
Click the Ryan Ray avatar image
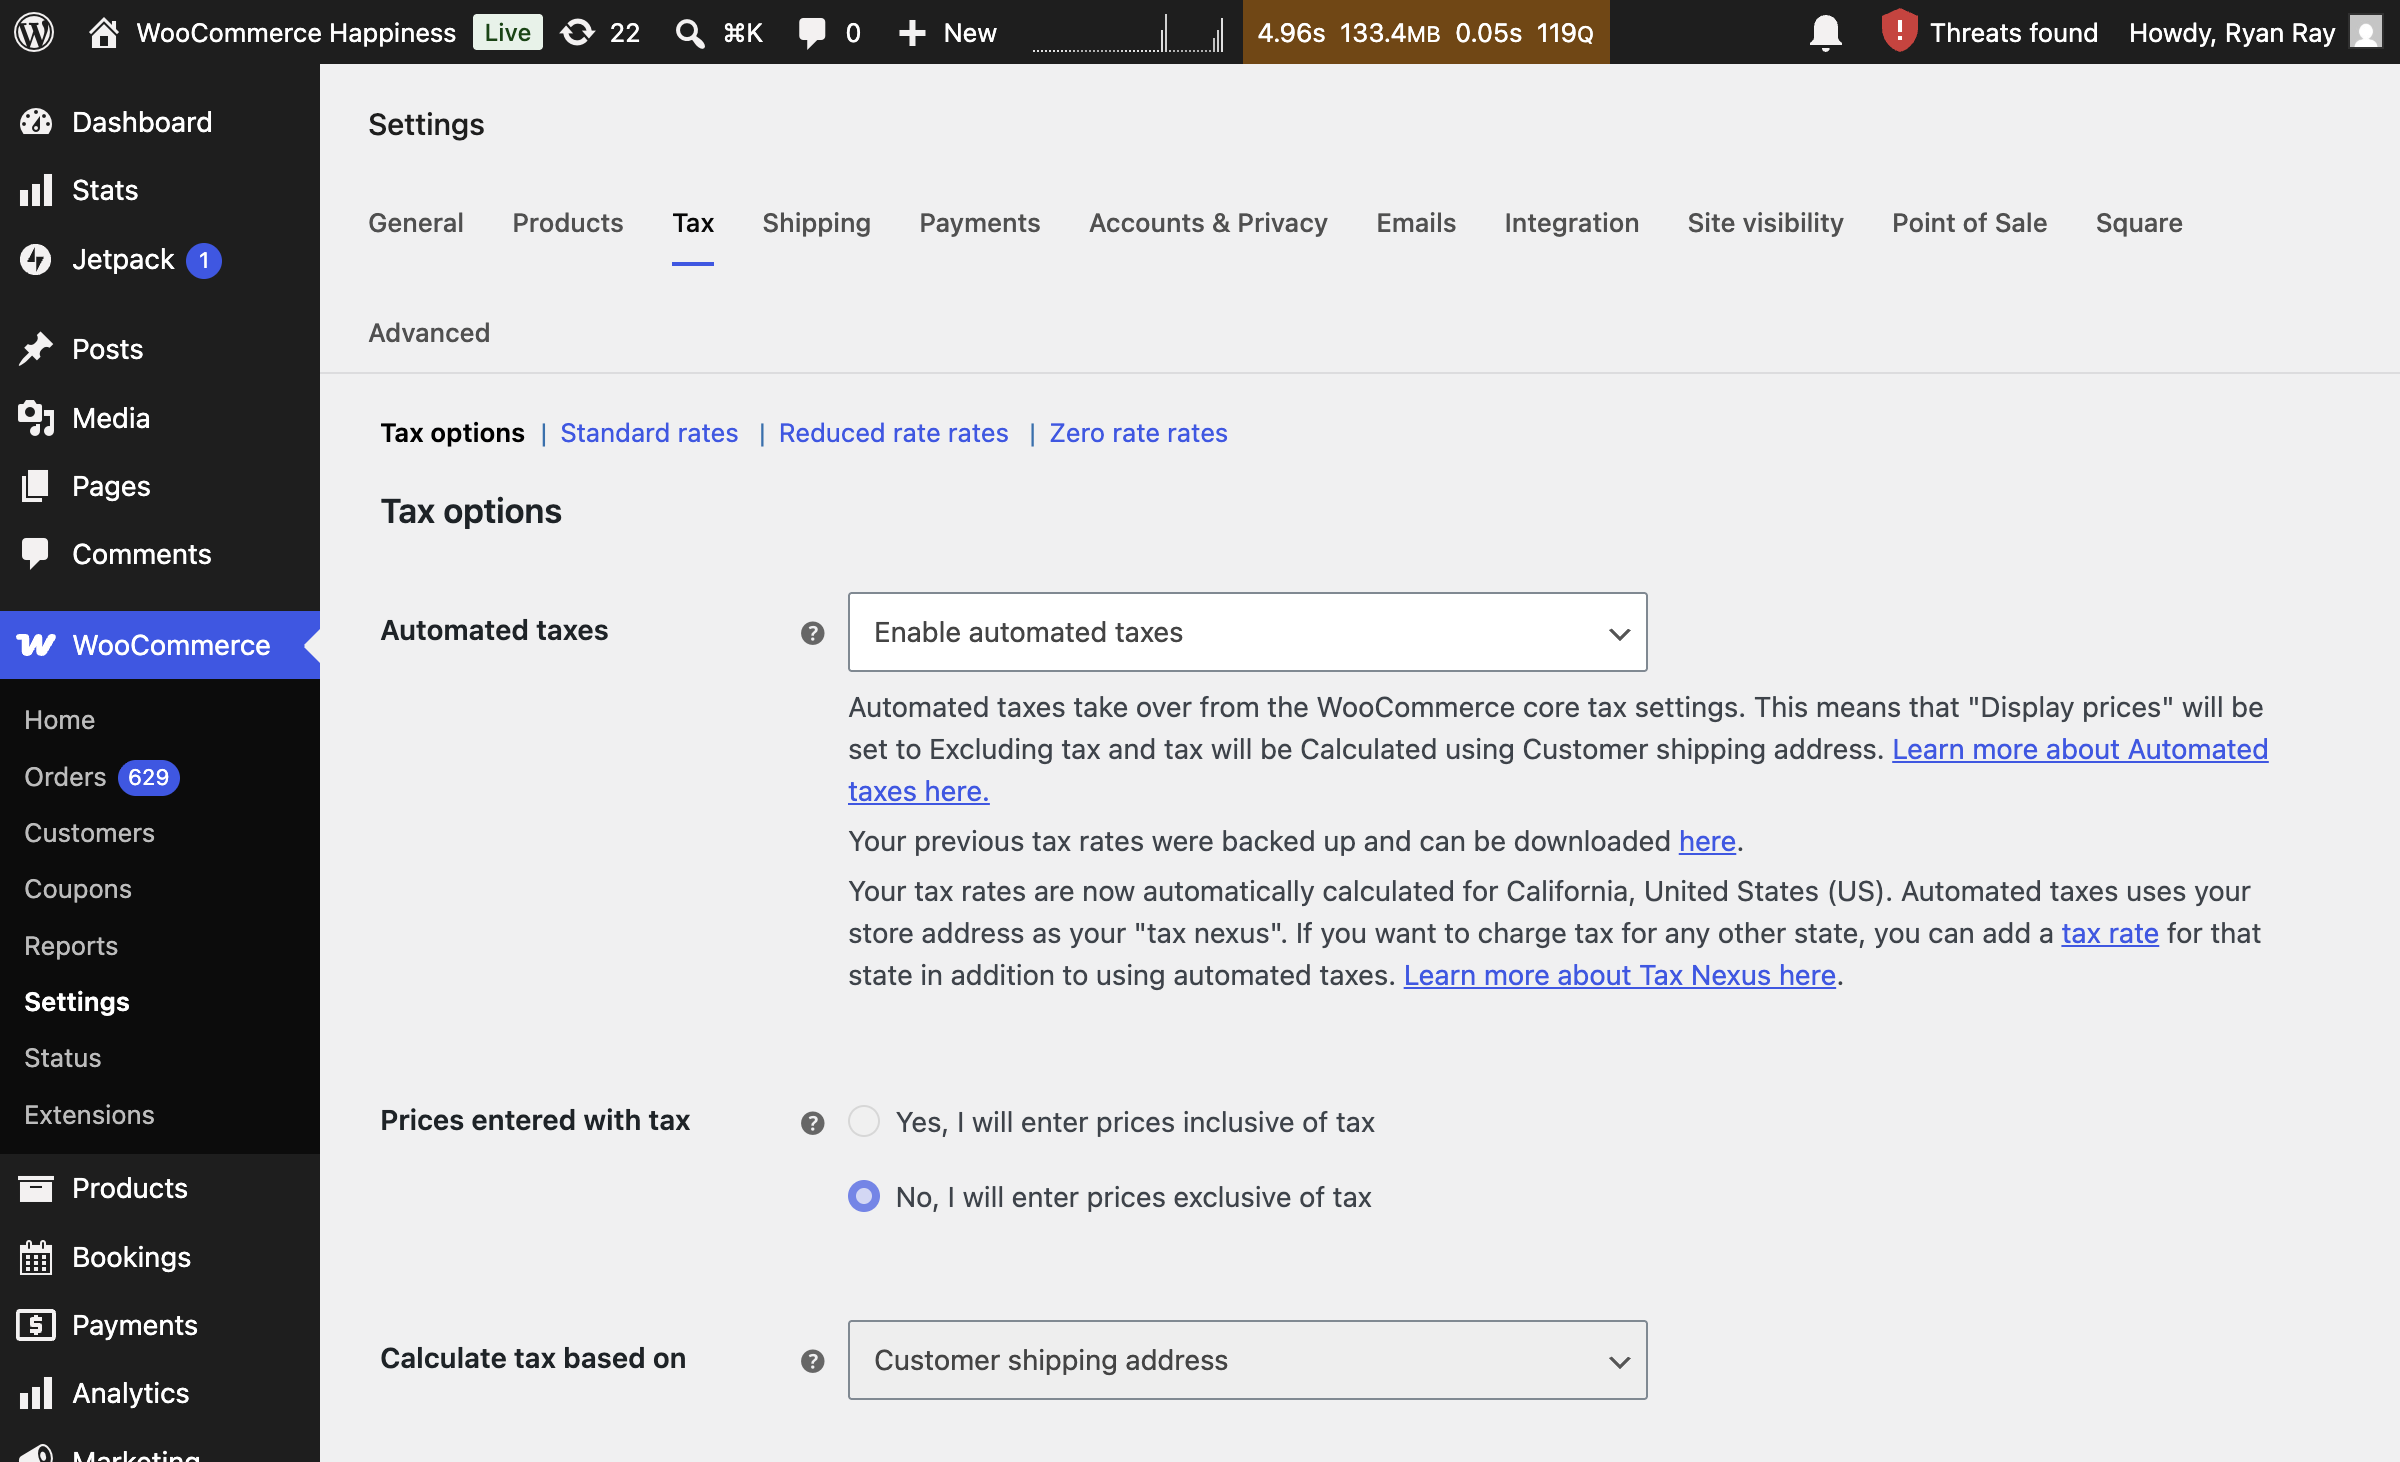2365,32
